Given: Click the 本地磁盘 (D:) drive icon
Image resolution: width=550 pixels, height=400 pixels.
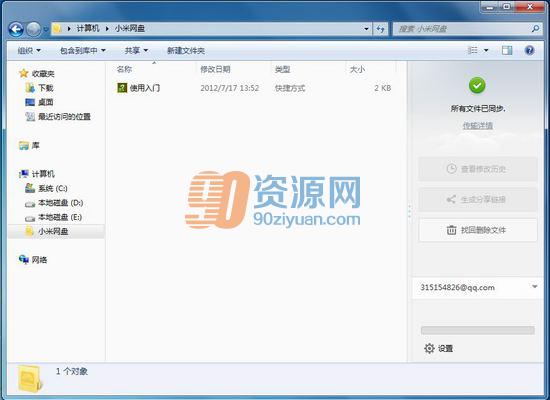Looking at the screenshot, I should (30, 204).
